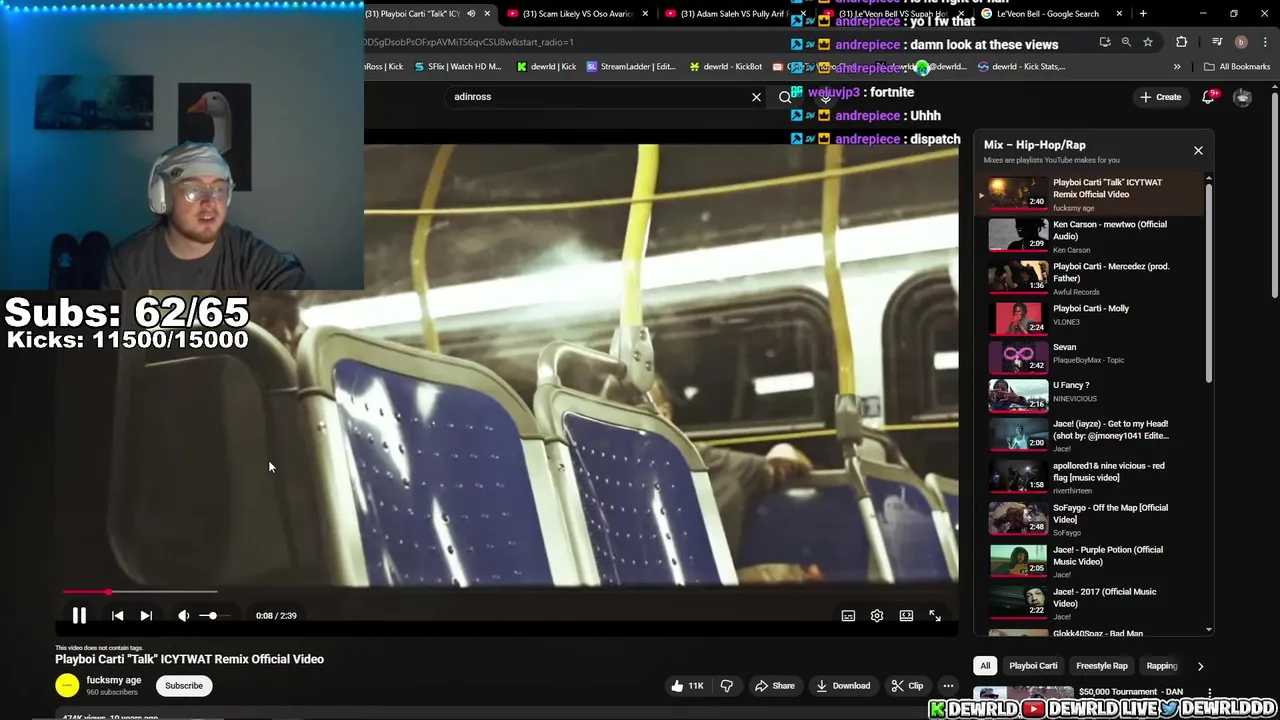Viewport: 1280px width, 720px height.
Task: Play SoFaygo - Off the Map
Action: coord(1090,519)
